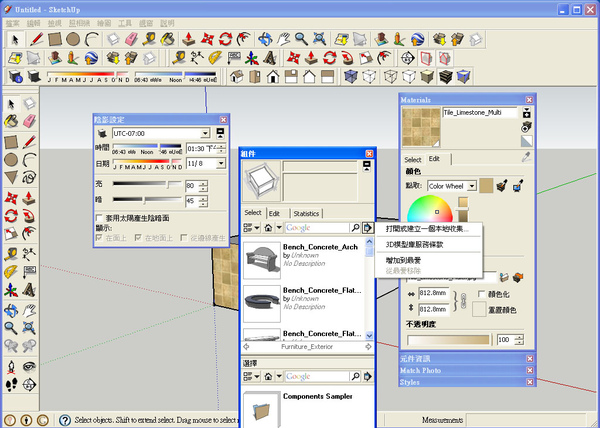Select the 3D Text tool in second toolbar row
Image resolution: width=600 pixels, height=428 pixels.
270,58
